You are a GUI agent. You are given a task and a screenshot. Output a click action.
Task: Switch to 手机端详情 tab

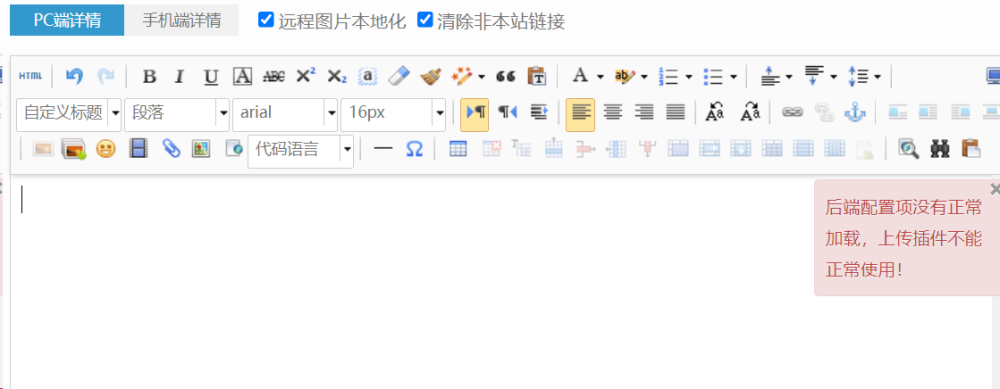pos(182,20)
